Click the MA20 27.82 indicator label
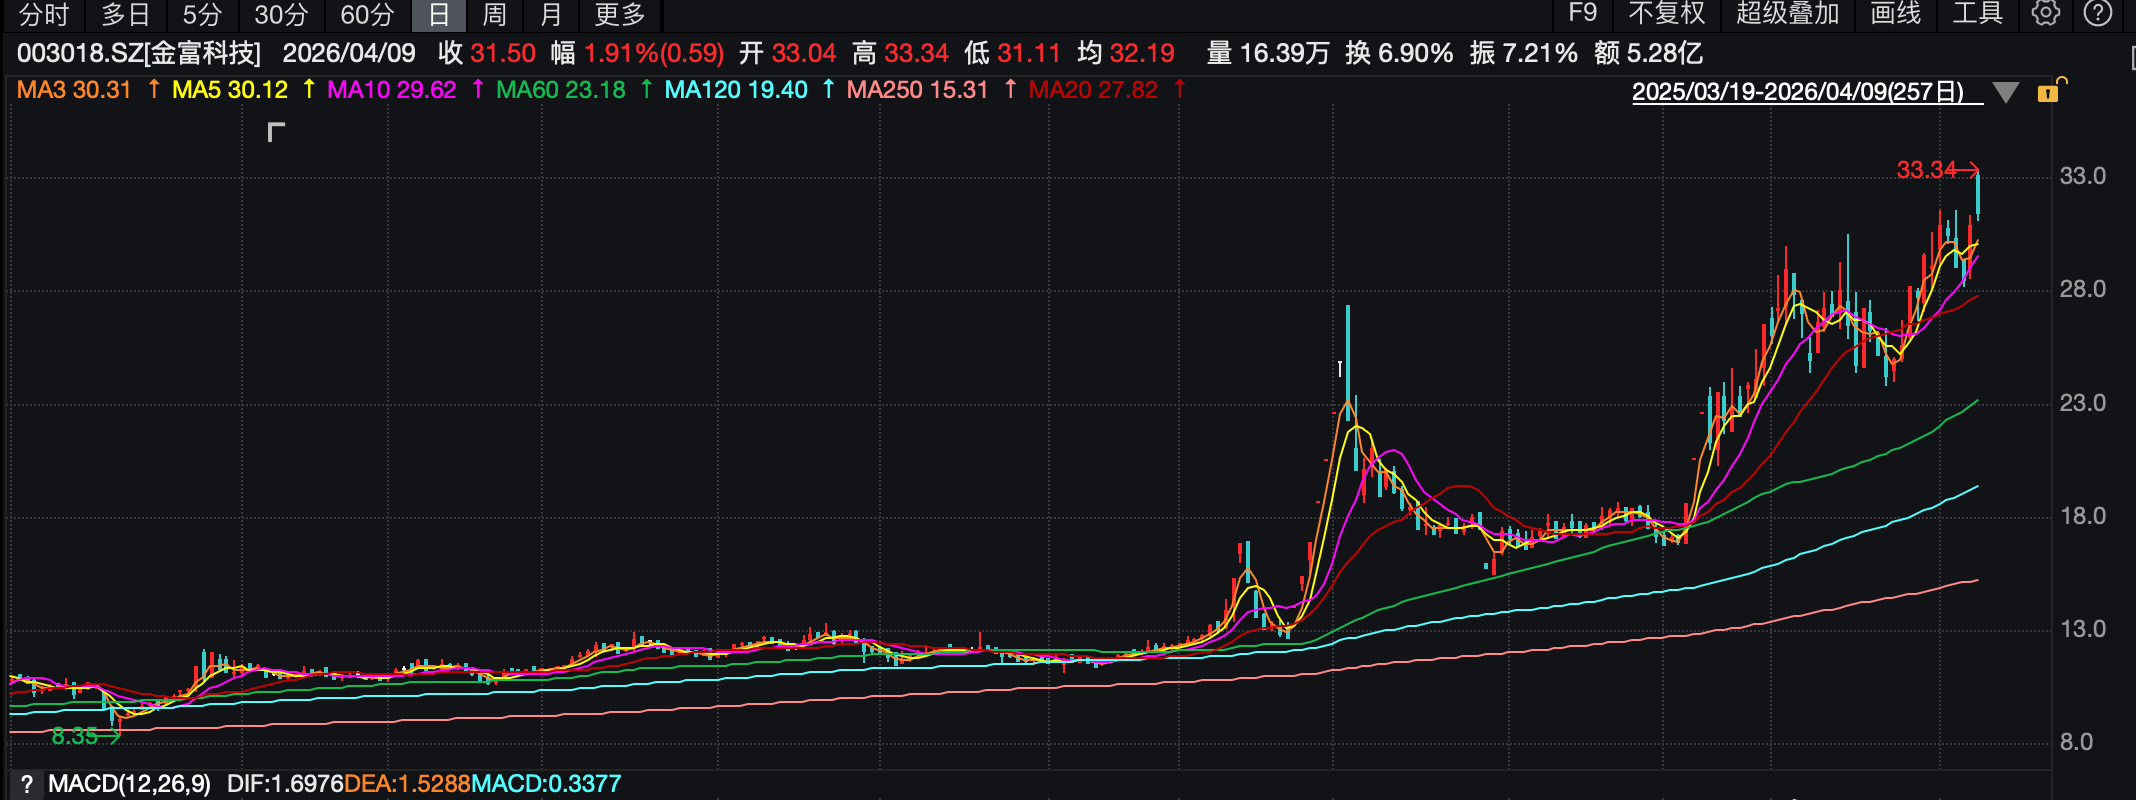This screenshot has height=800, width=2136. (1093, 90)
